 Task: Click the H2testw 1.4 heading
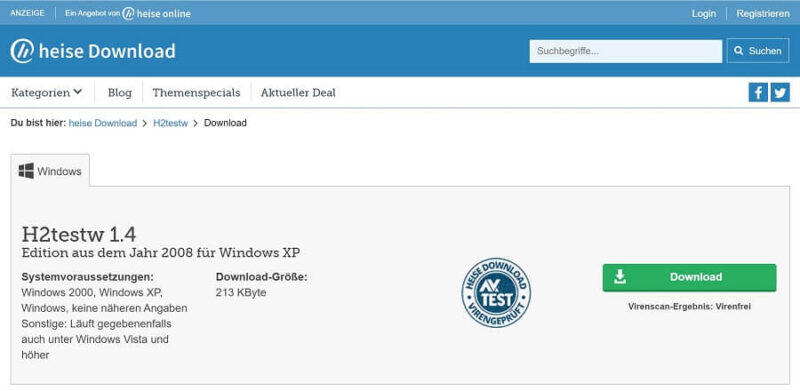79,234
